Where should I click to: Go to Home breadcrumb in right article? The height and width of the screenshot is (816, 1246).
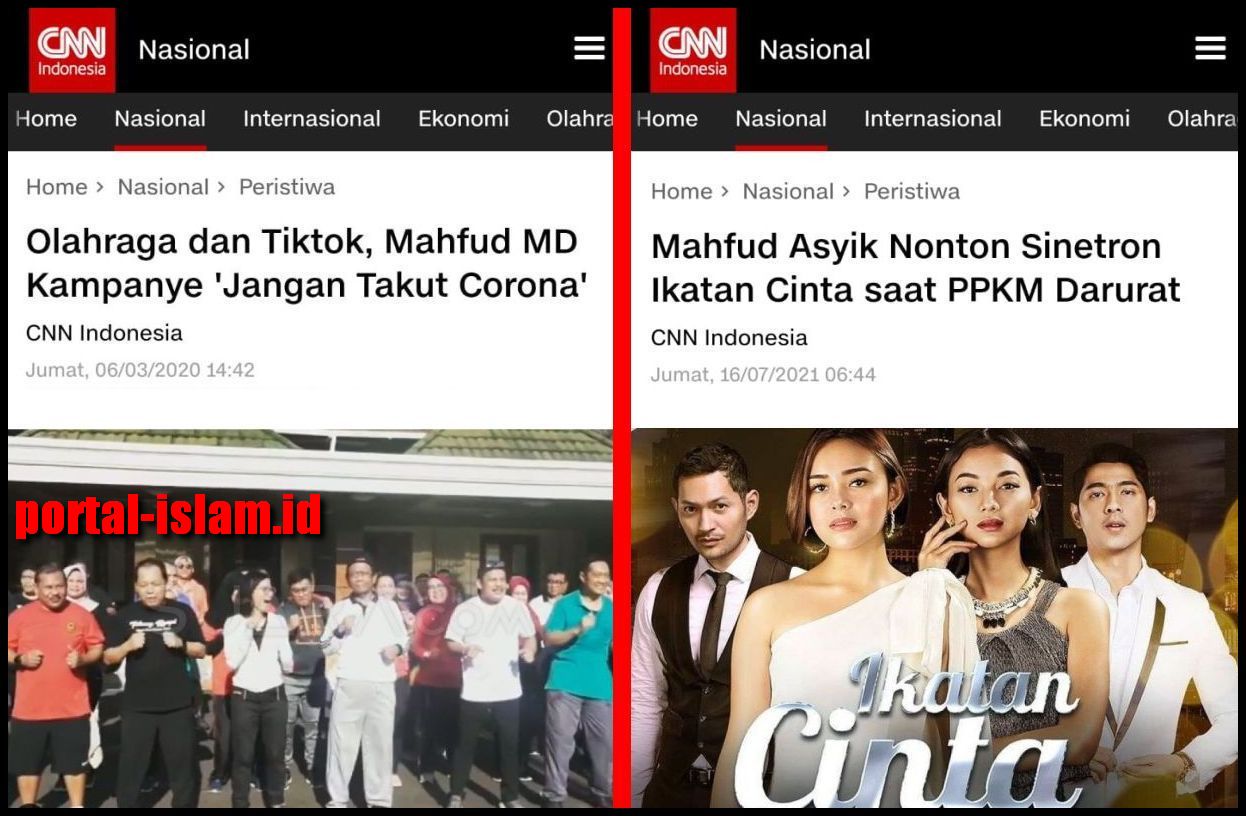coord(682,191)
